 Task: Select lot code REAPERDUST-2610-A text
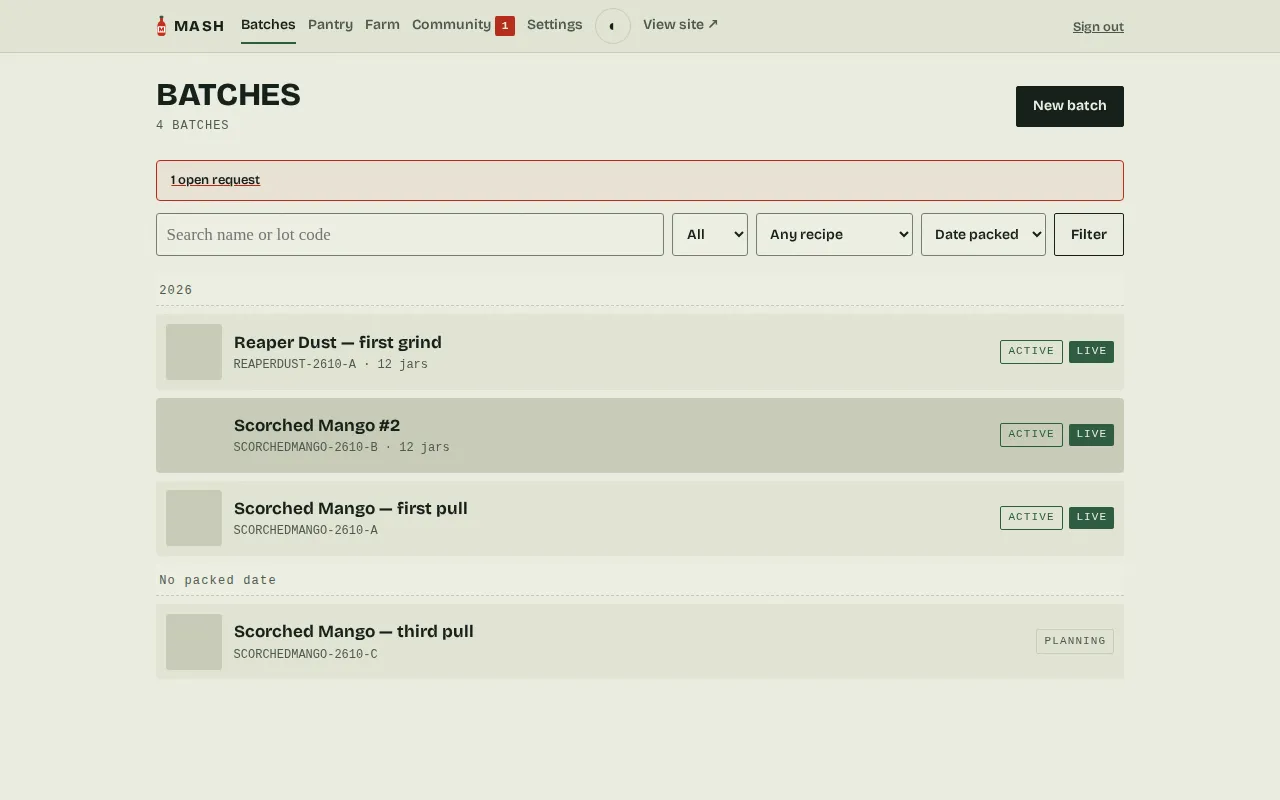(295, 365)
